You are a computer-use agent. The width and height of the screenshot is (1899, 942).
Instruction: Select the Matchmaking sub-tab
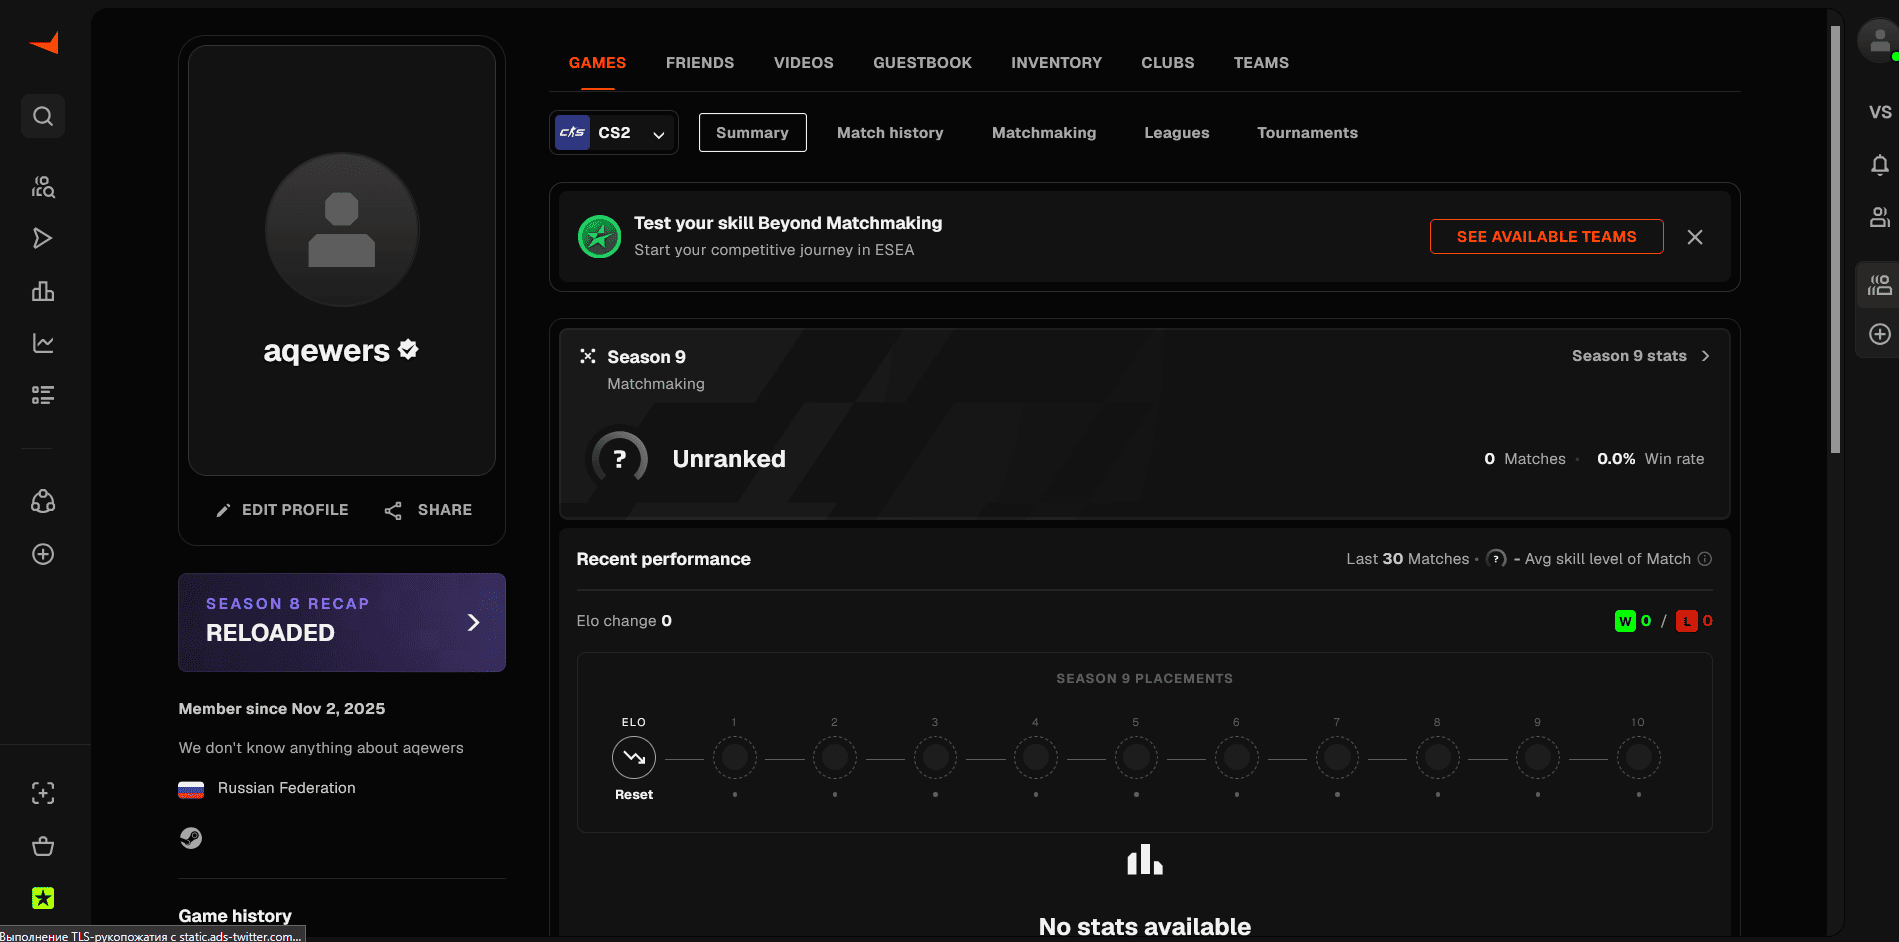pos(1044,133)
